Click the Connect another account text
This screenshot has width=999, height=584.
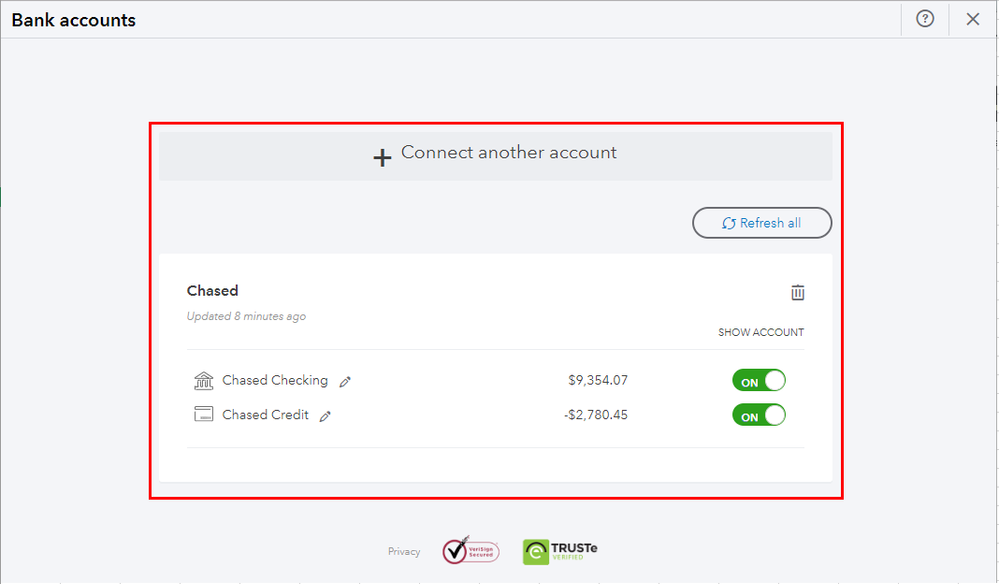click(x=509, y=153)
